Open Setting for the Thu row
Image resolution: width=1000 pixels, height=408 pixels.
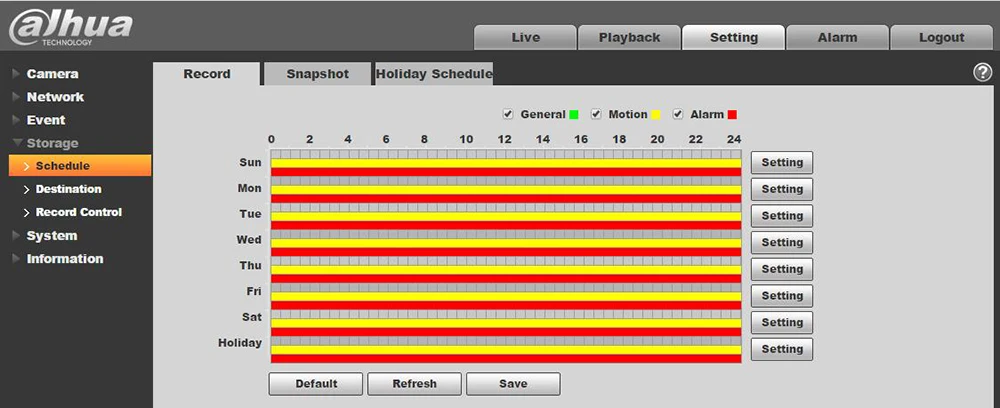(782, 270)
